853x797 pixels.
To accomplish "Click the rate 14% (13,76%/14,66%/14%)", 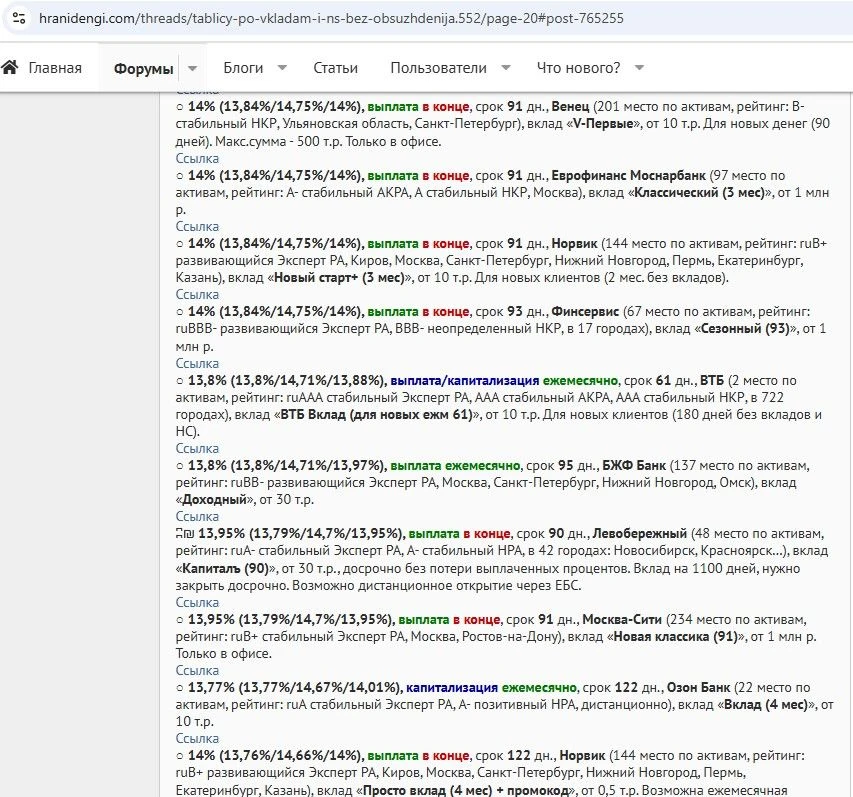I will (x=275, y=756).
